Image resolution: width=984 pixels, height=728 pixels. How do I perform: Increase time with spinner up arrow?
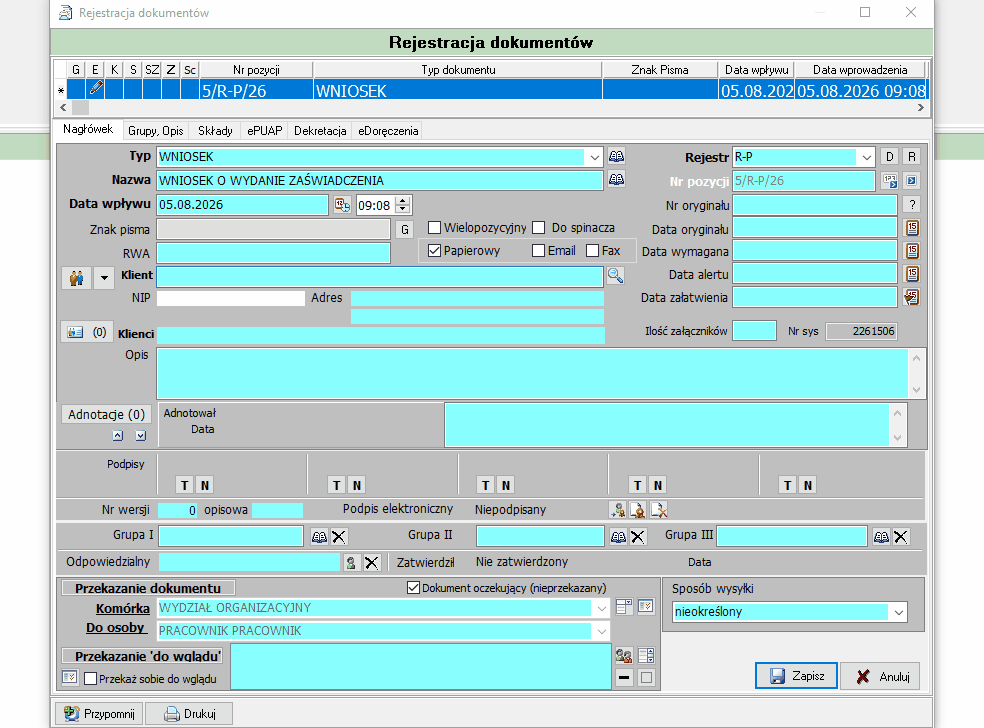(403, 201)
